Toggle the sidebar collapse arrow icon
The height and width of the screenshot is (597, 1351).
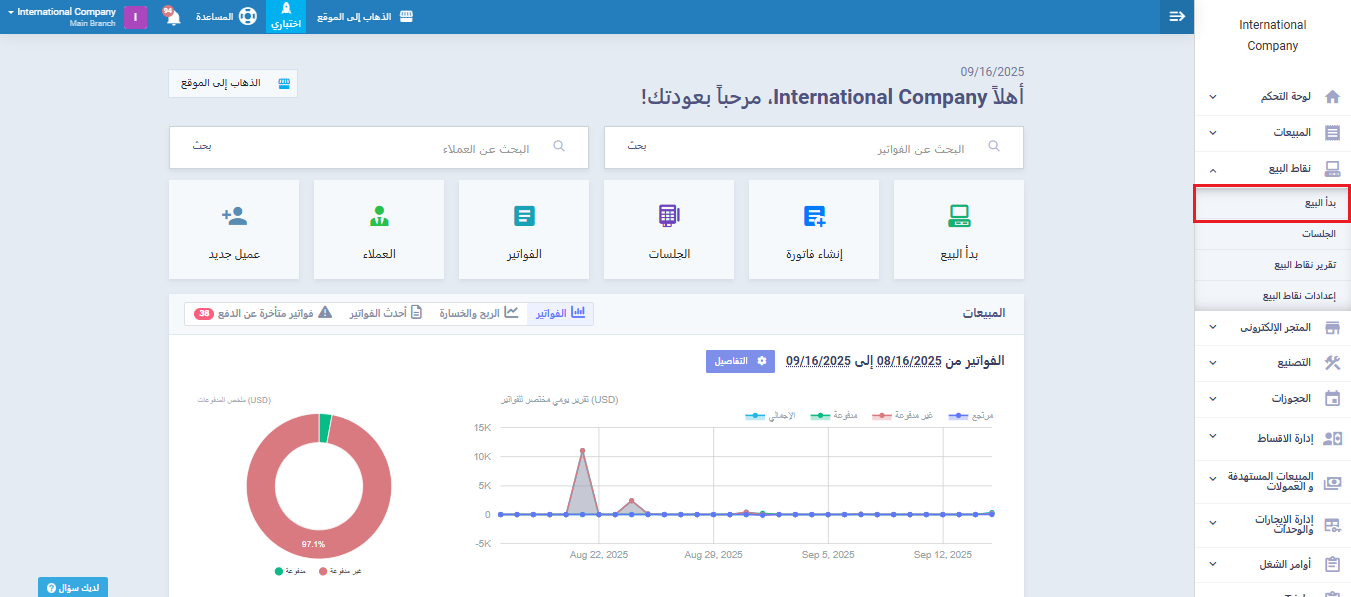(1177, 17)
